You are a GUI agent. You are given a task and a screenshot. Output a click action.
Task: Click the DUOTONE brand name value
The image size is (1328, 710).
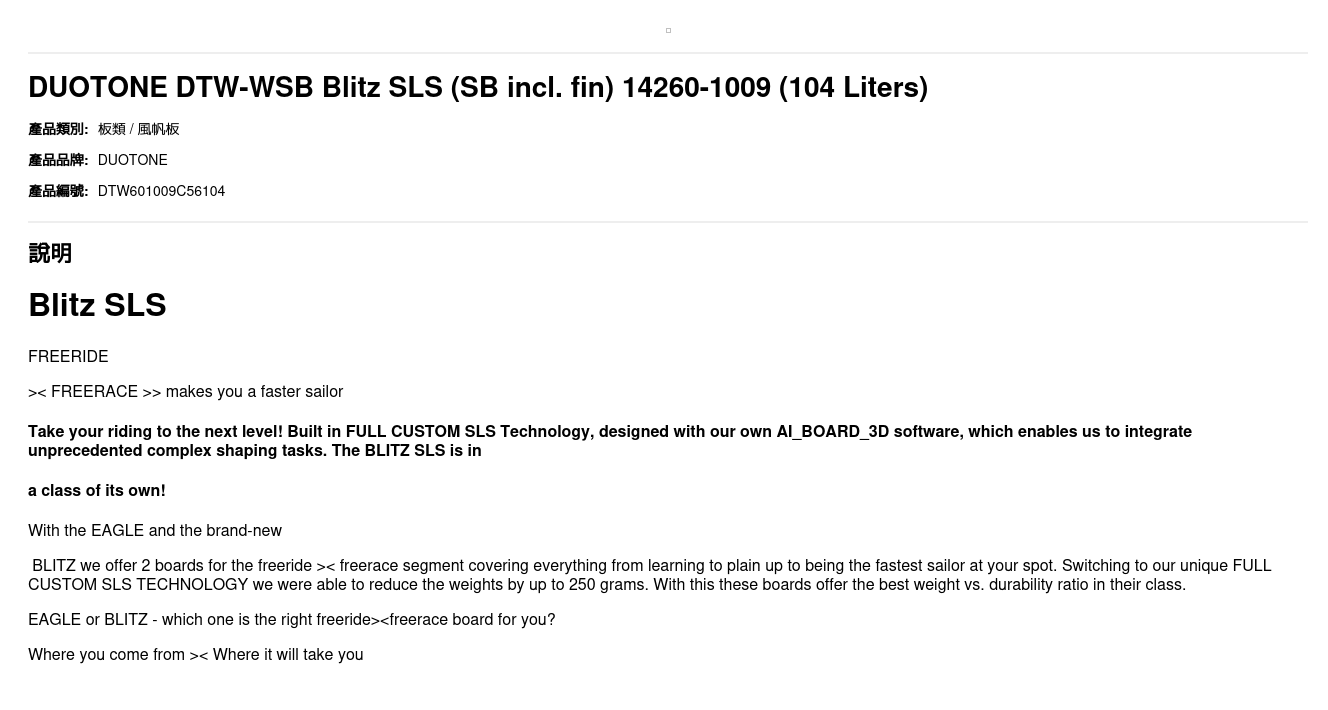click(x=132, y=160)
